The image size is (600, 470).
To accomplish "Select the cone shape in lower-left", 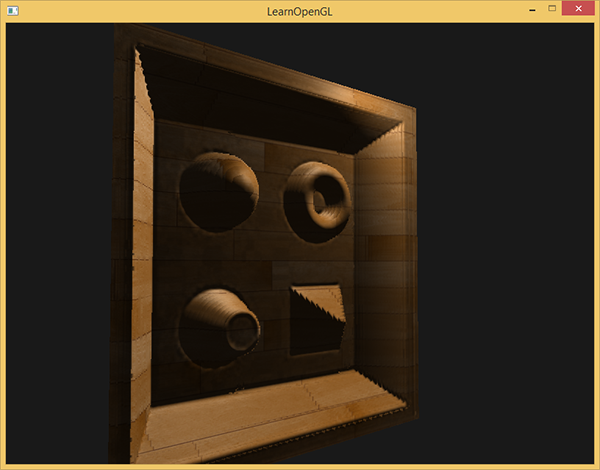I will point(220,323).
